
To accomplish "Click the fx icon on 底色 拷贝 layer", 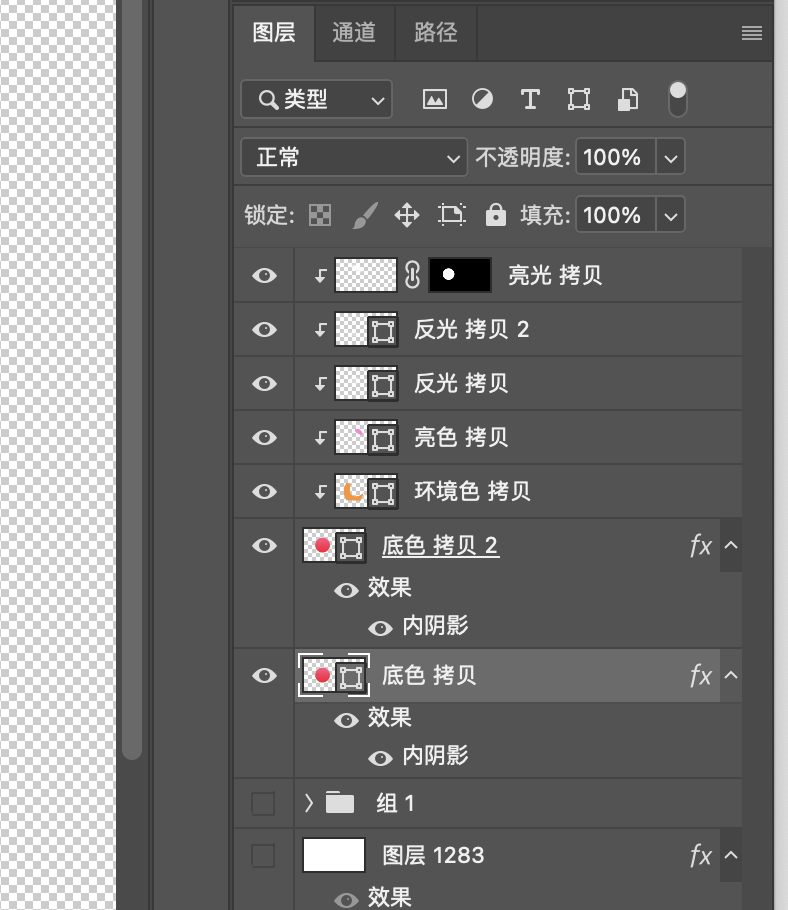I will [x=701, y=676].
